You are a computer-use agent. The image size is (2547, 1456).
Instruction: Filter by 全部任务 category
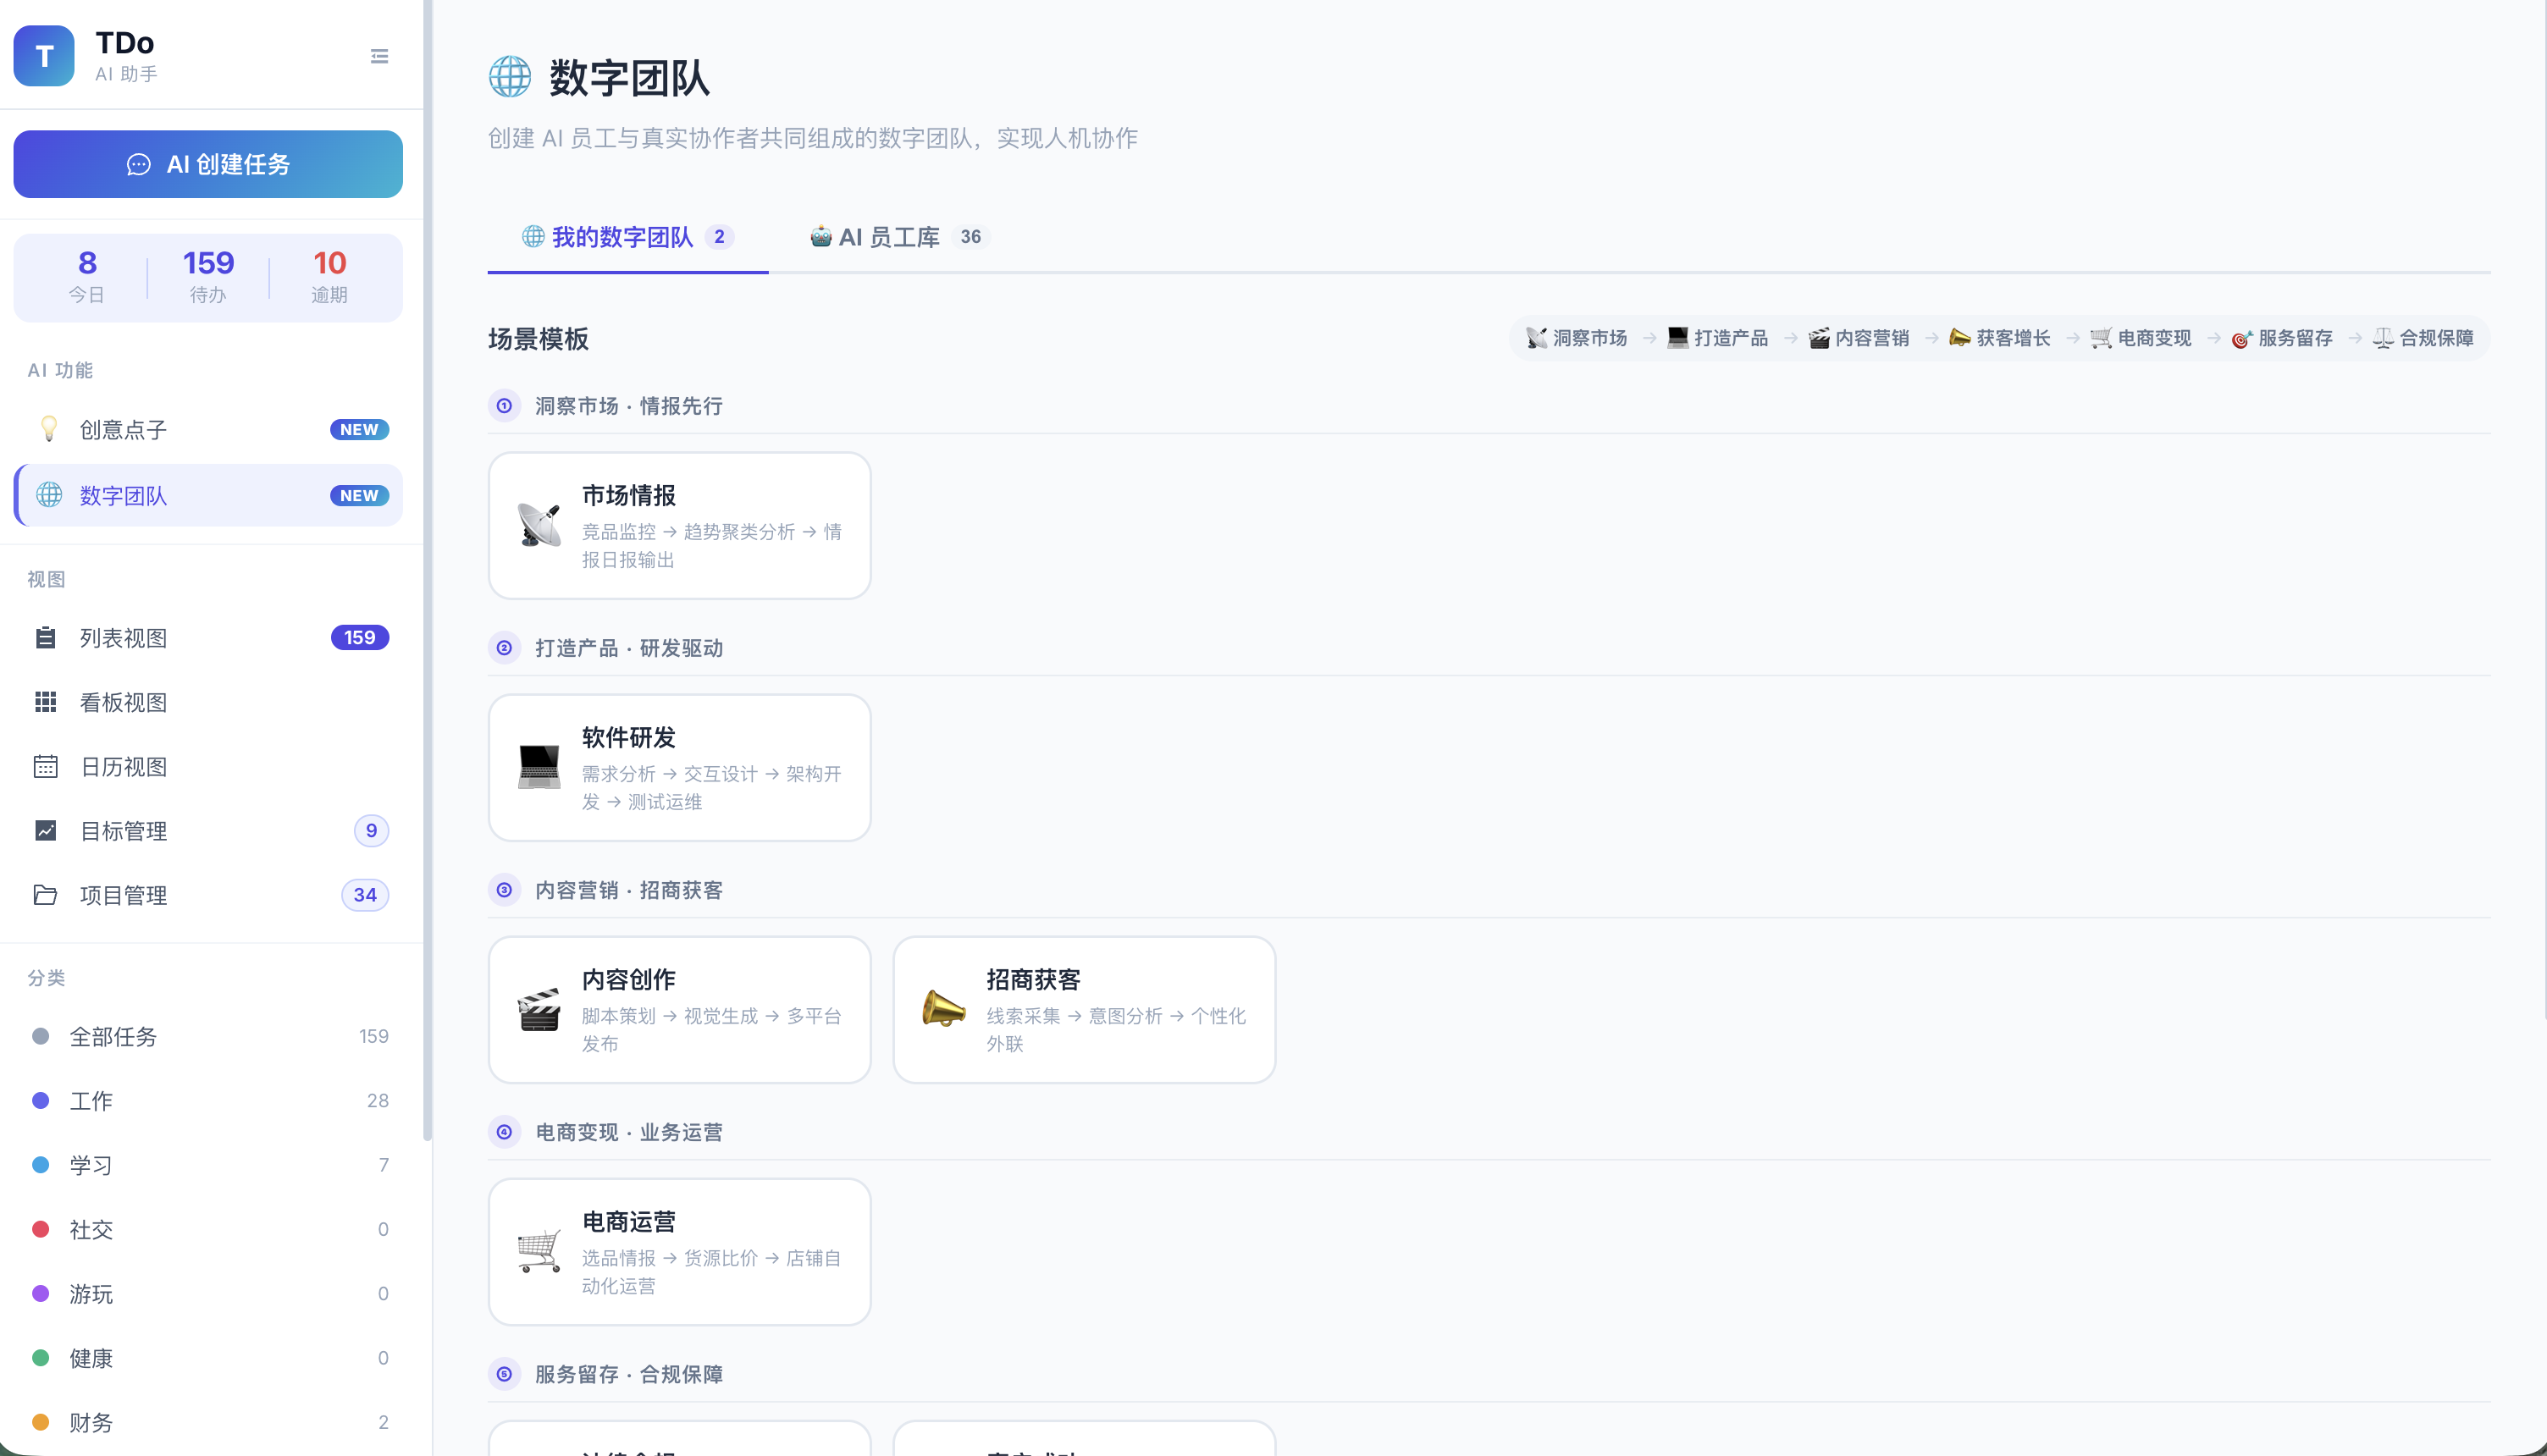click(209, 1036)
